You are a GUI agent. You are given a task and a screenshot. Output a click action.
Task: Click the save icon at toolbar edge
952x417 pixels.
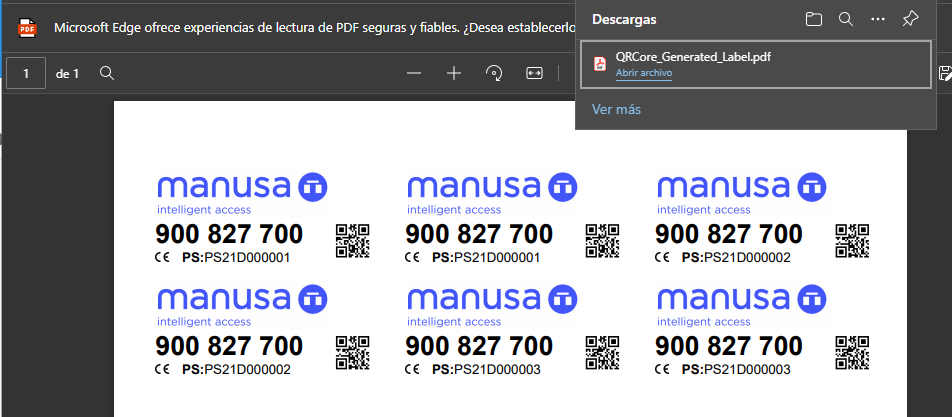click(x=945, y=73)
